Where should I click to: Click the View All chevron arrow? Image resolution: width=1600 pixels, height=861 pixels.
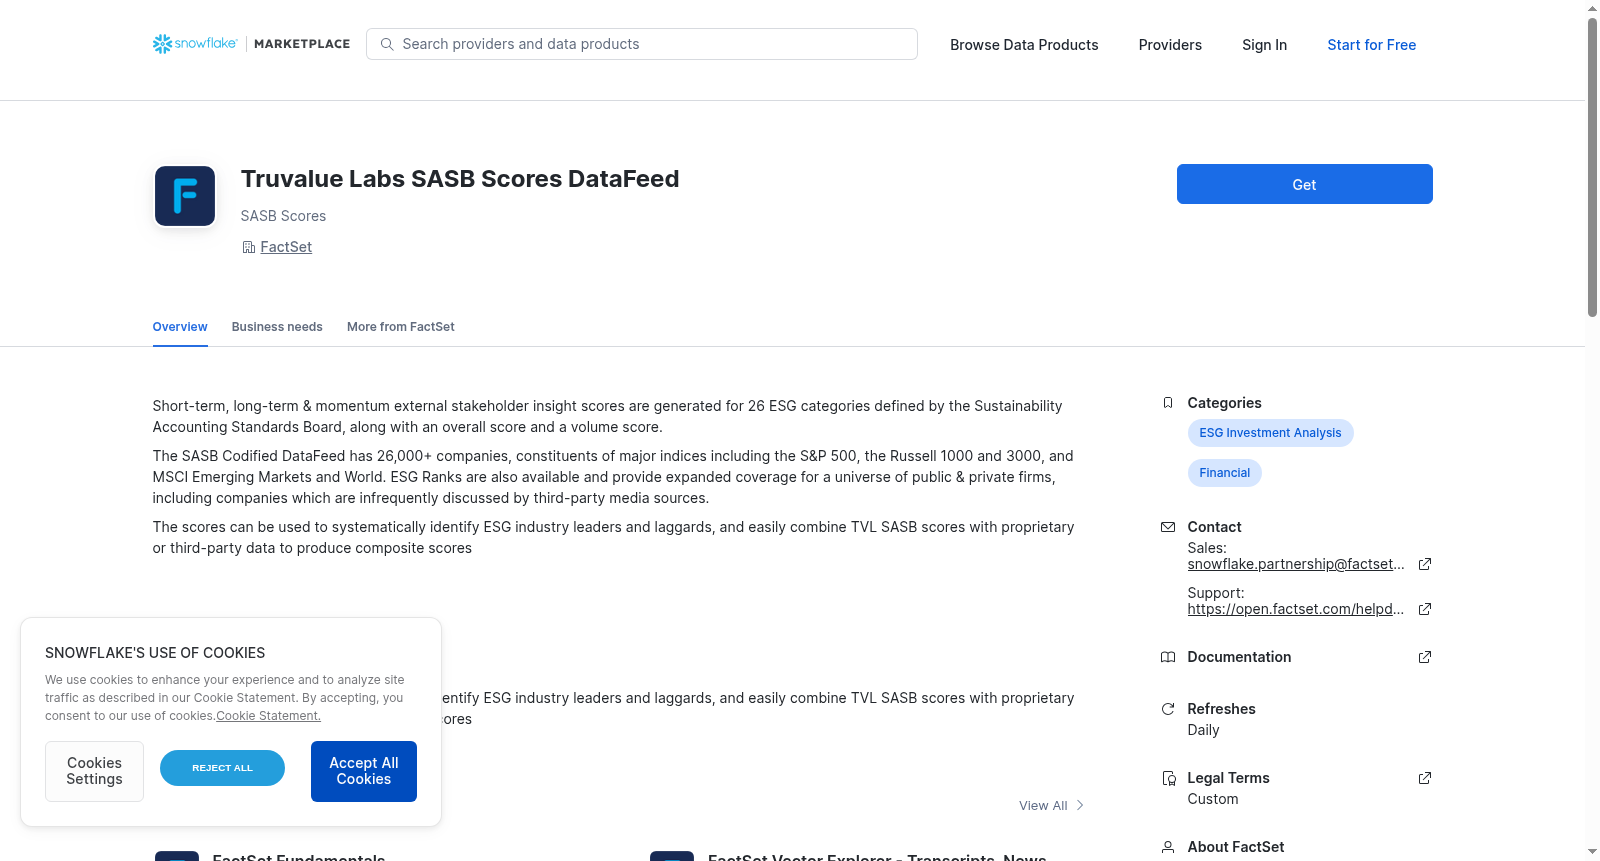pyautogui.click(x=1080, y=805)
